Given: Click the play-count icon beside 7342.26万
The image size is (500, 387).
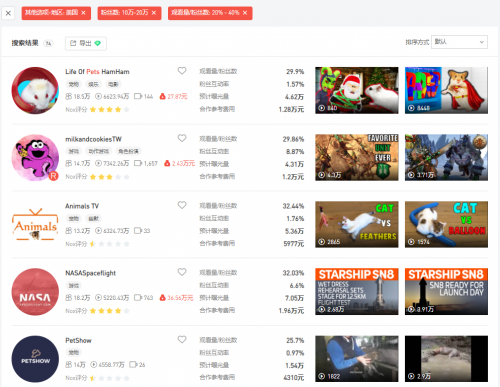Looking at the screenshot, I should [98, 163].
